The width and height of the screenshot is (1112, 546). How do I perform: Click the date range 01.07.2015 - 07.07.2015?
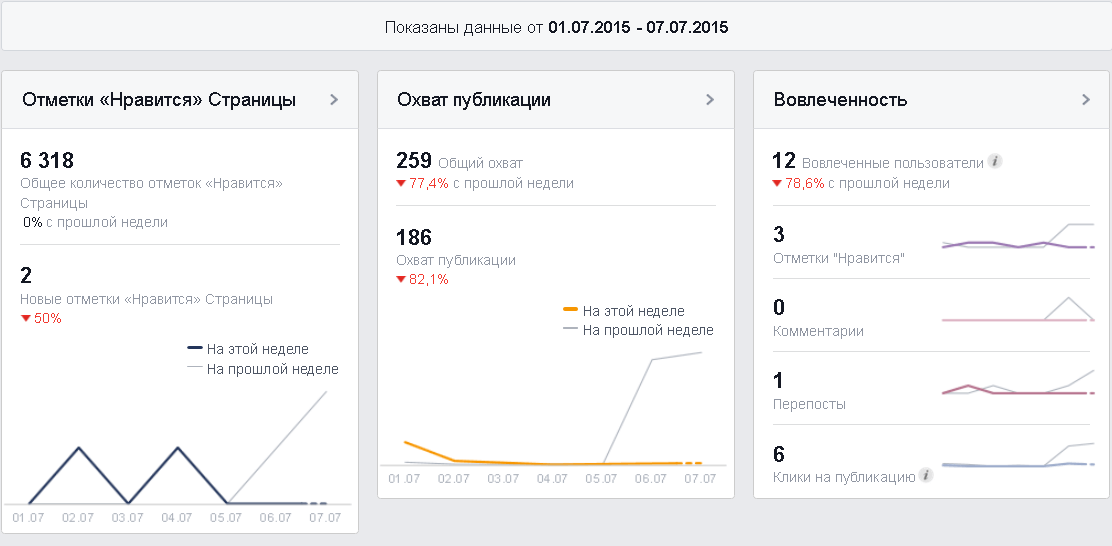pyautogui.click(x=638, y=28)
